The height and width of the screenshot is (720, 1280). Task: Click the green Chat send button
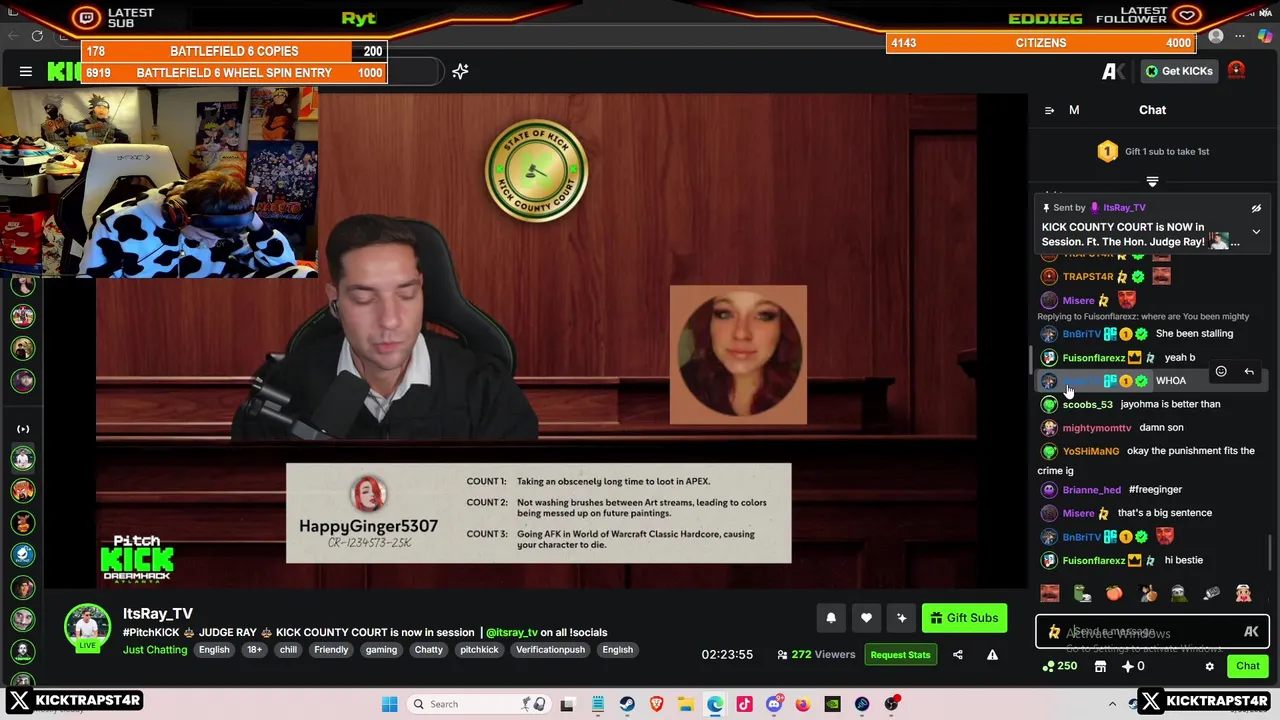[1247, 666]
